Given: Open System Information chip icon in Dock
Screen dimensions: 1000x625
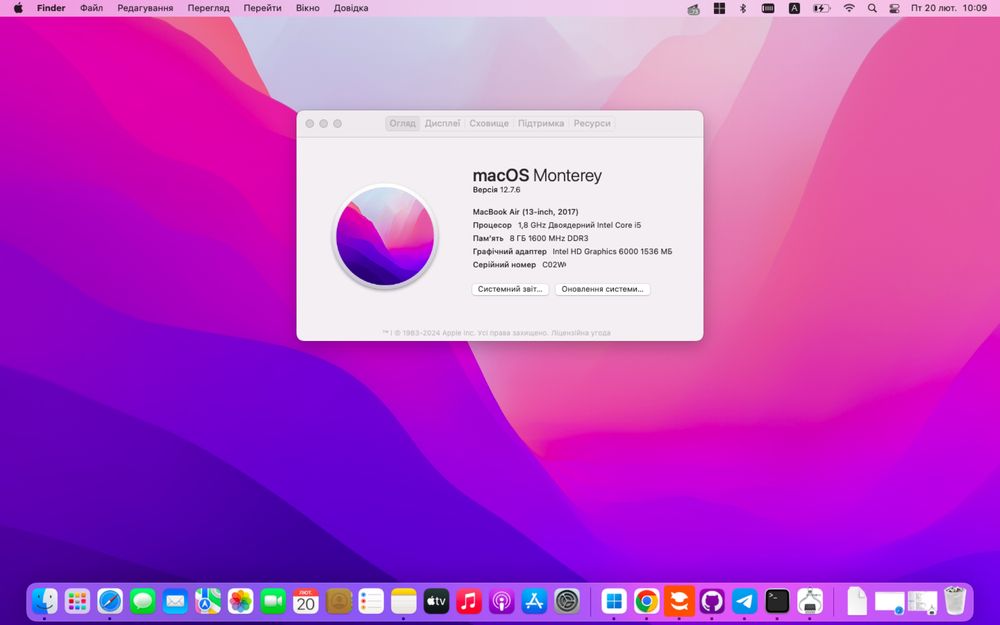Looking at the screenshot, I should pyautogui.click(x=809, y=601).
